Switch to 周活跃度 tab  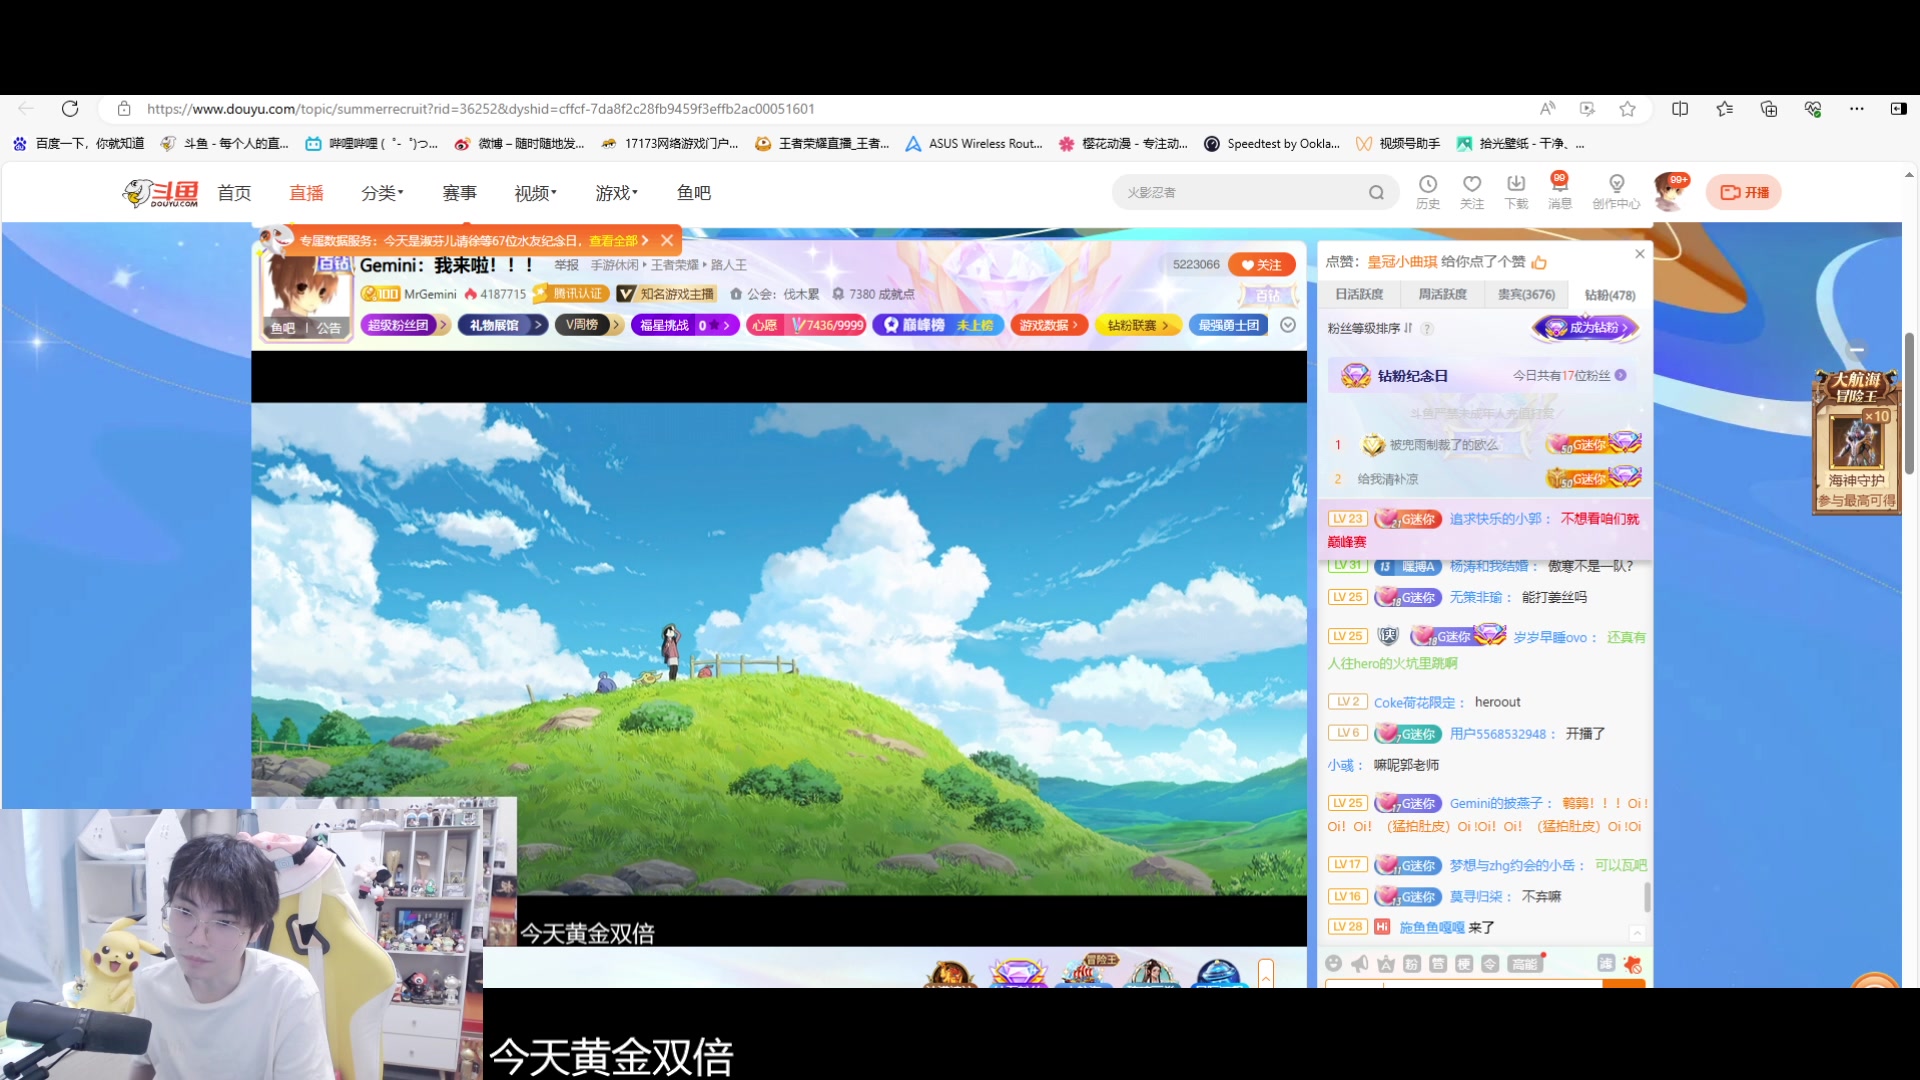[x=1442, y=294]
